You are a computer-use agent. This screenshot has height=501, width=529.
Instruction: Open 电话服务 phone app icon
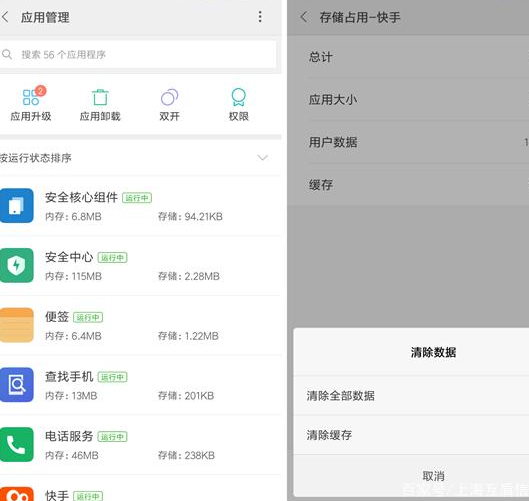17,444
